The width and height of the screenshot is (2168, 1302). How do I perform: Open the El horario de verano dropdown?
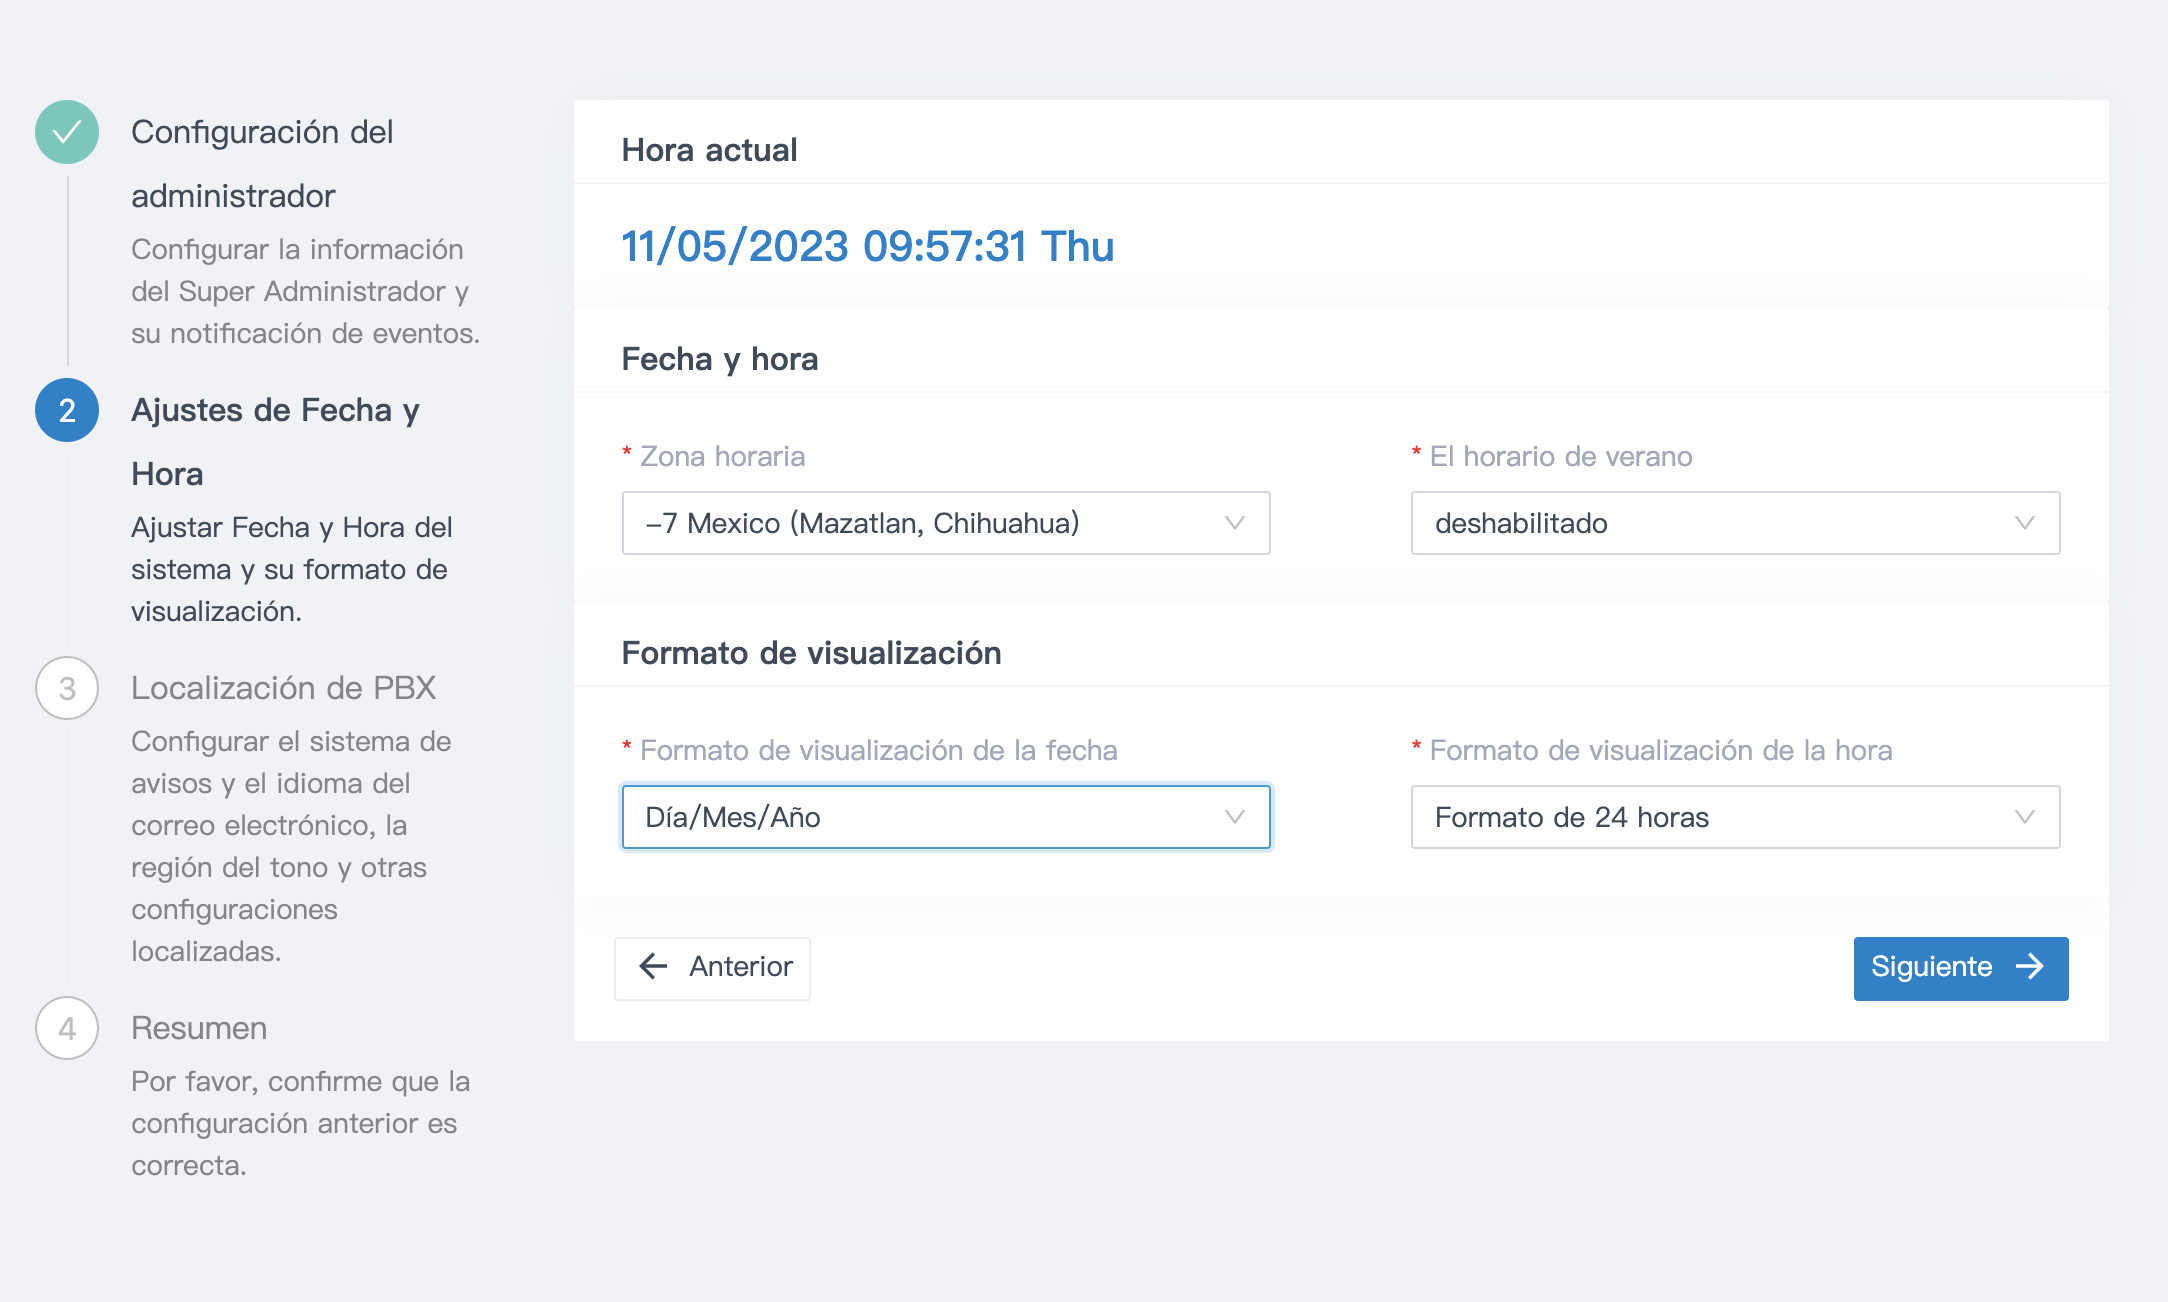pyautogui.click(x=1735, y=523)
